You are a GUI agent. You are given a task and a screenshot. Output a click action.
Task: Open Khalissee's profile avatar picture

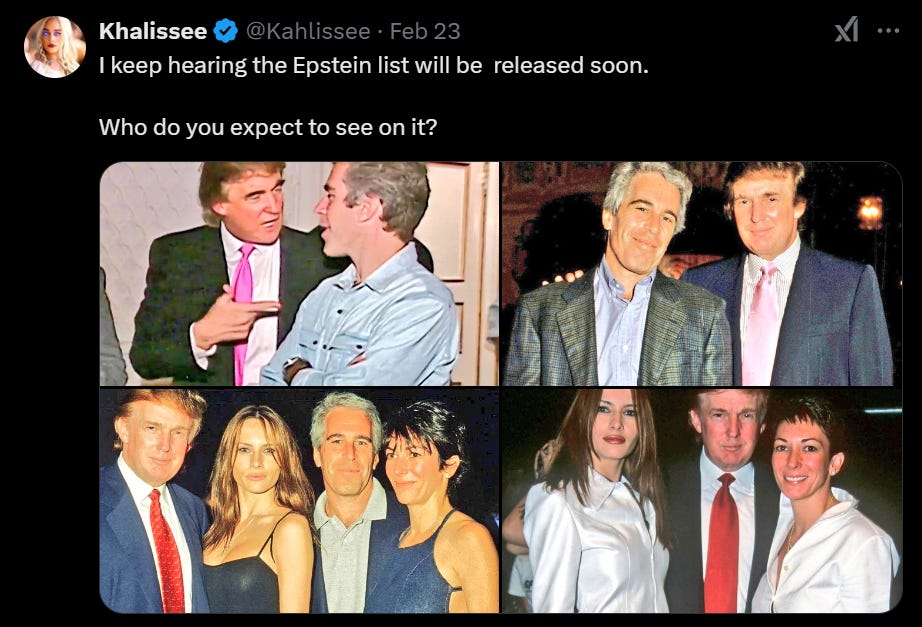[x=55, y=47]
